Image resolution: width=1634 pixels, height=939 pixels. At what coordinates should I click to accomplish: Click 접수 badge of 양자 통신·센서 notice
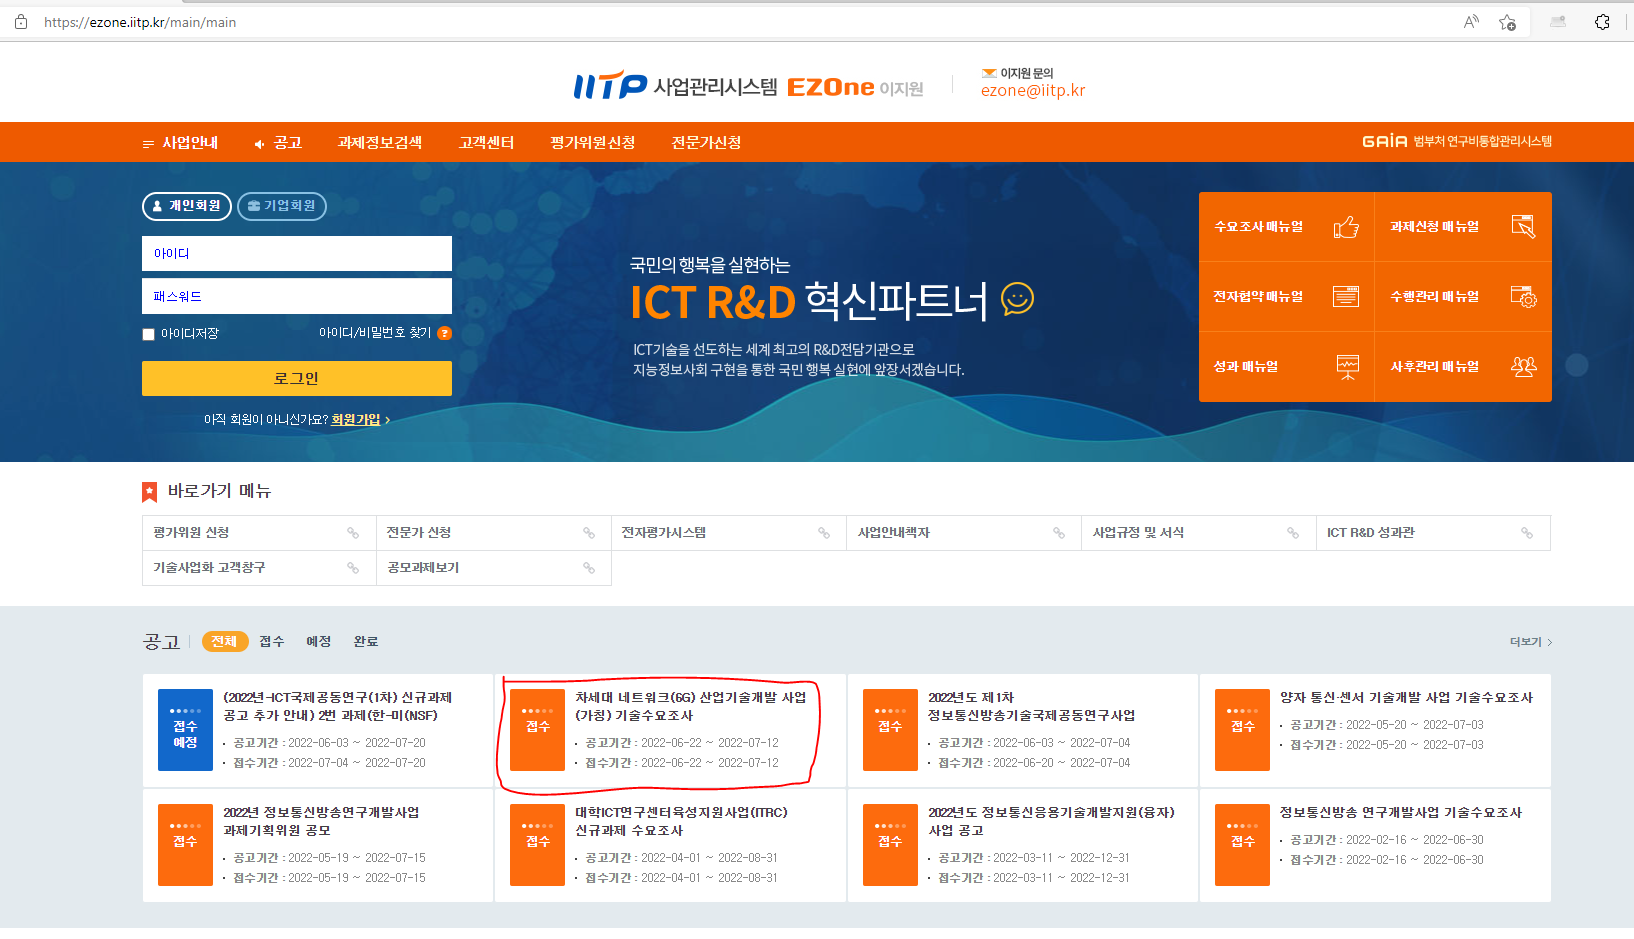coord(1242,730)
